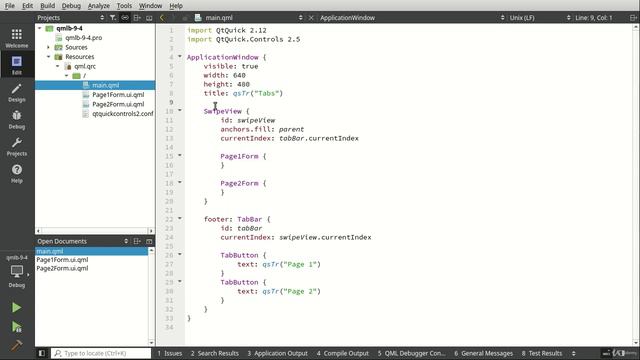The image size is (640, 360).
Task: Go forward in editor navigation history
Action: pyautogui.click(x=173, y=18)
